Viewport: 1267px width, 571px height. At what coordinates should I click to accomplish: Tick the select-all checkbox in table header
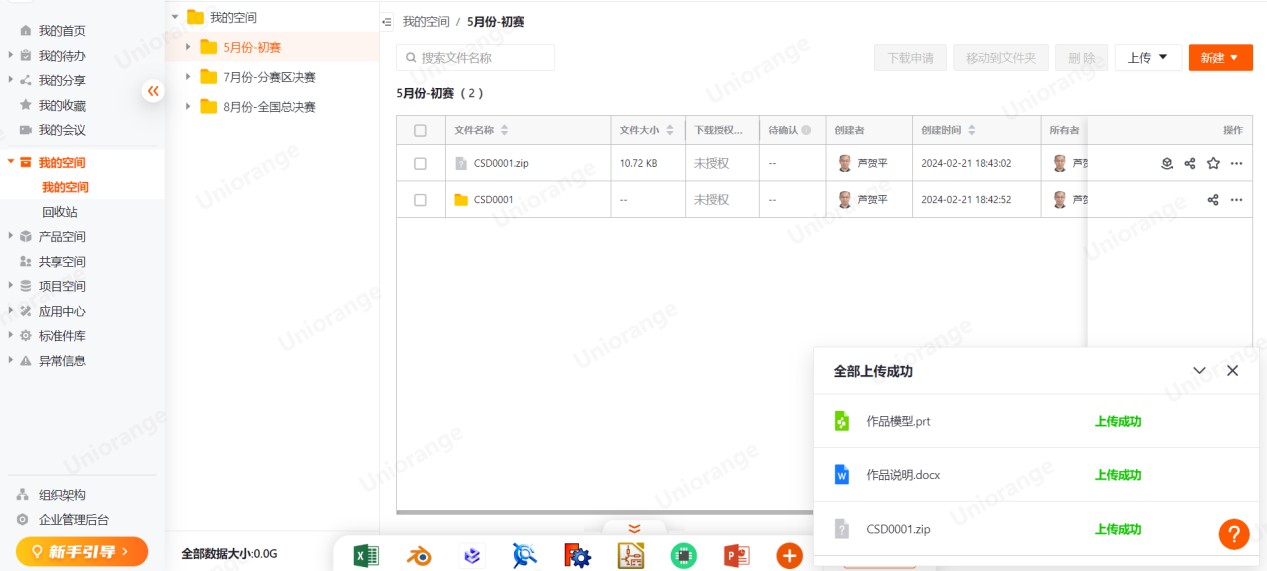tap(420, 130)
